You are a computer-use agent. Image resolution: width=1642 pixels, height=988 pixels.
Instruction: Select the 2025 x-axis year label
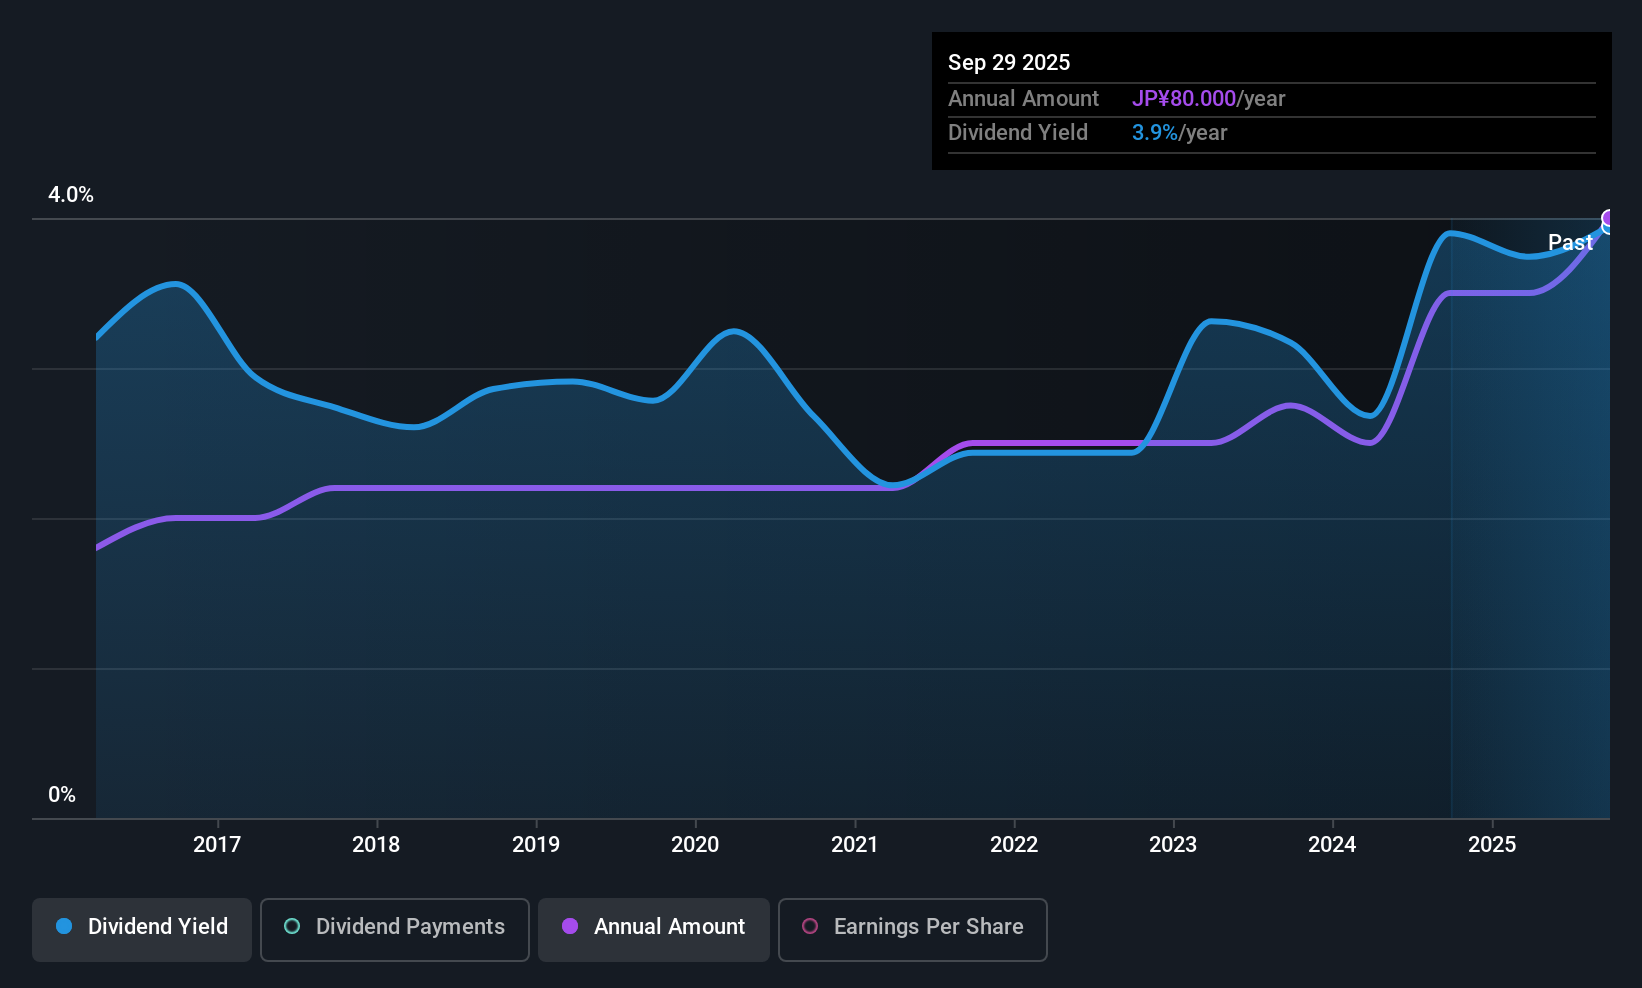[1492, 845]
